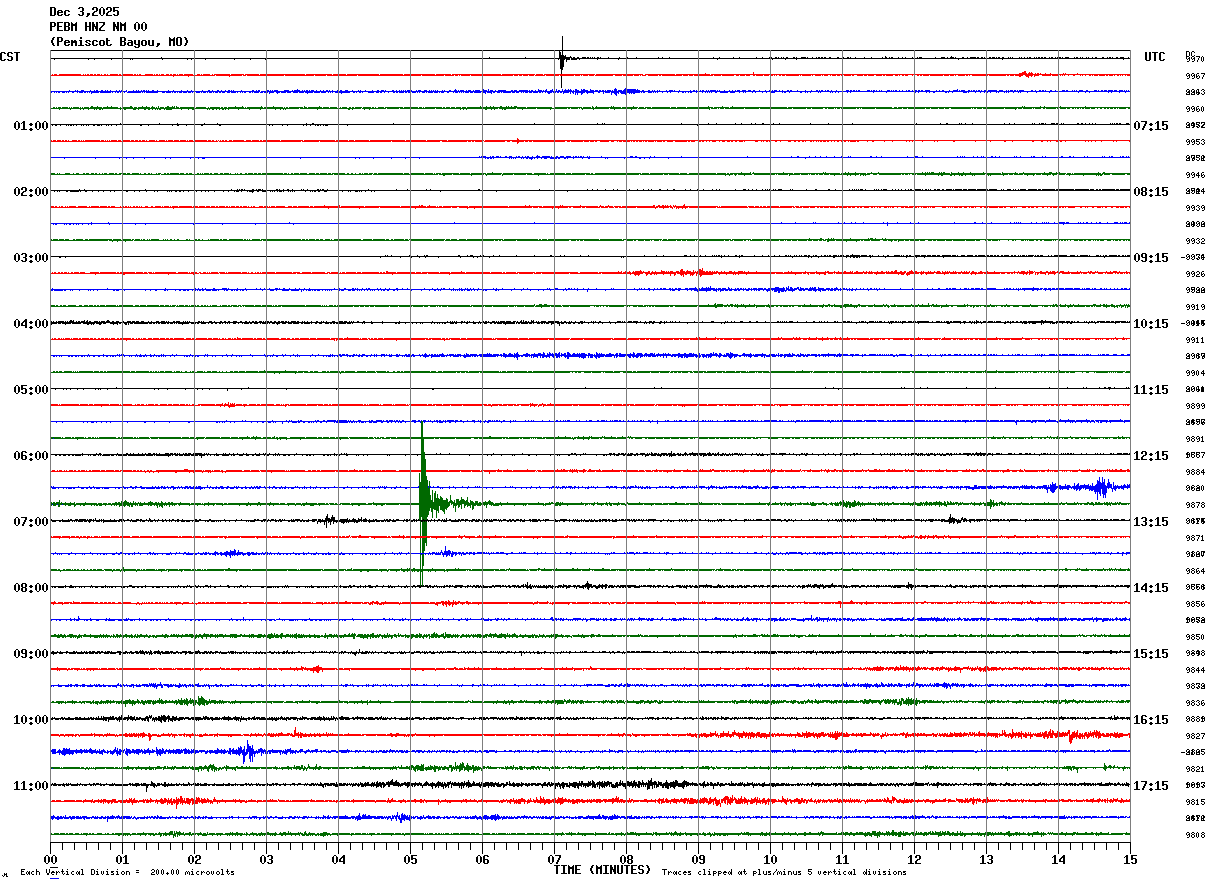Click the black spike on the top trace
The image size is (1210, 886).
pyautogui.click(x=562, y=60)
